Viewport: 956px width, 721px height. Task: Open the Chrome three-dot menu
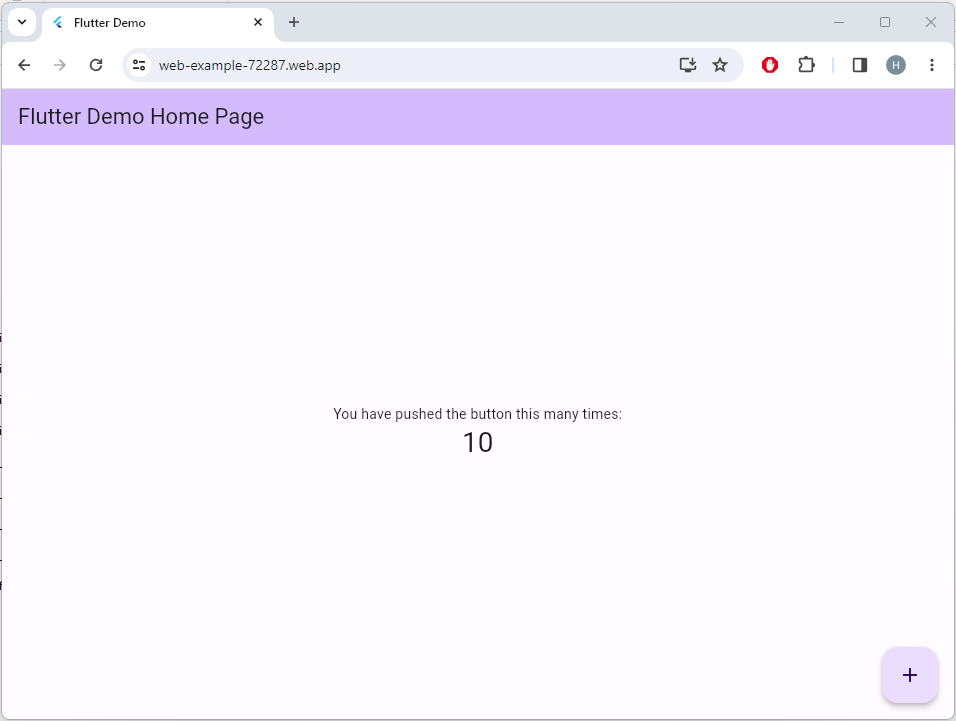pyautogui.click(x=932, y=65)
